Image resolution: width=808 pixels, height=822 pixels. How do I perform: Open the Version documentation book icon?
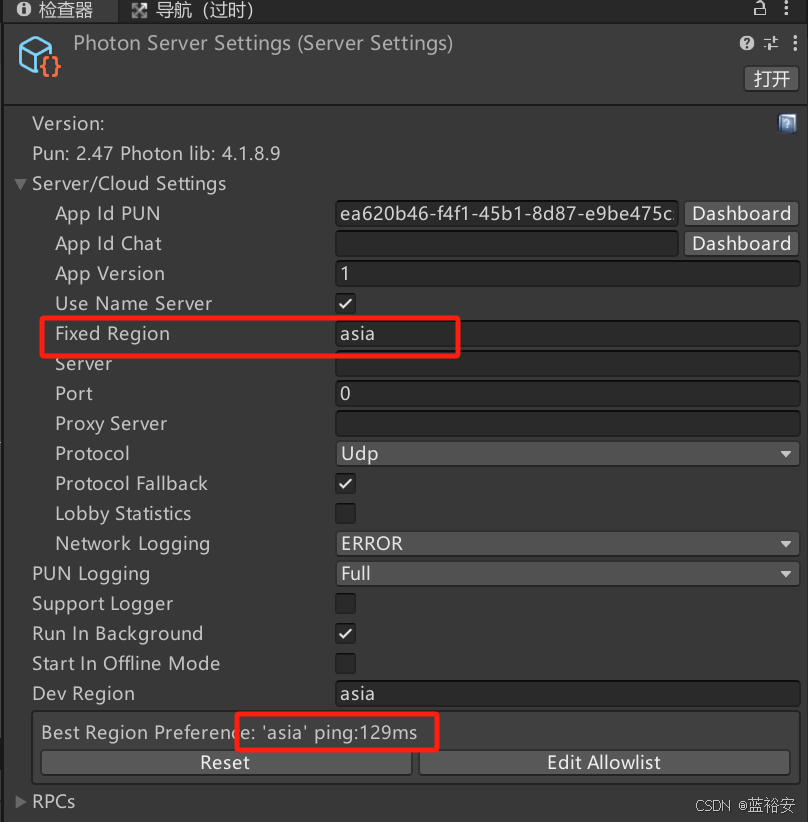[x=787, y=124]
